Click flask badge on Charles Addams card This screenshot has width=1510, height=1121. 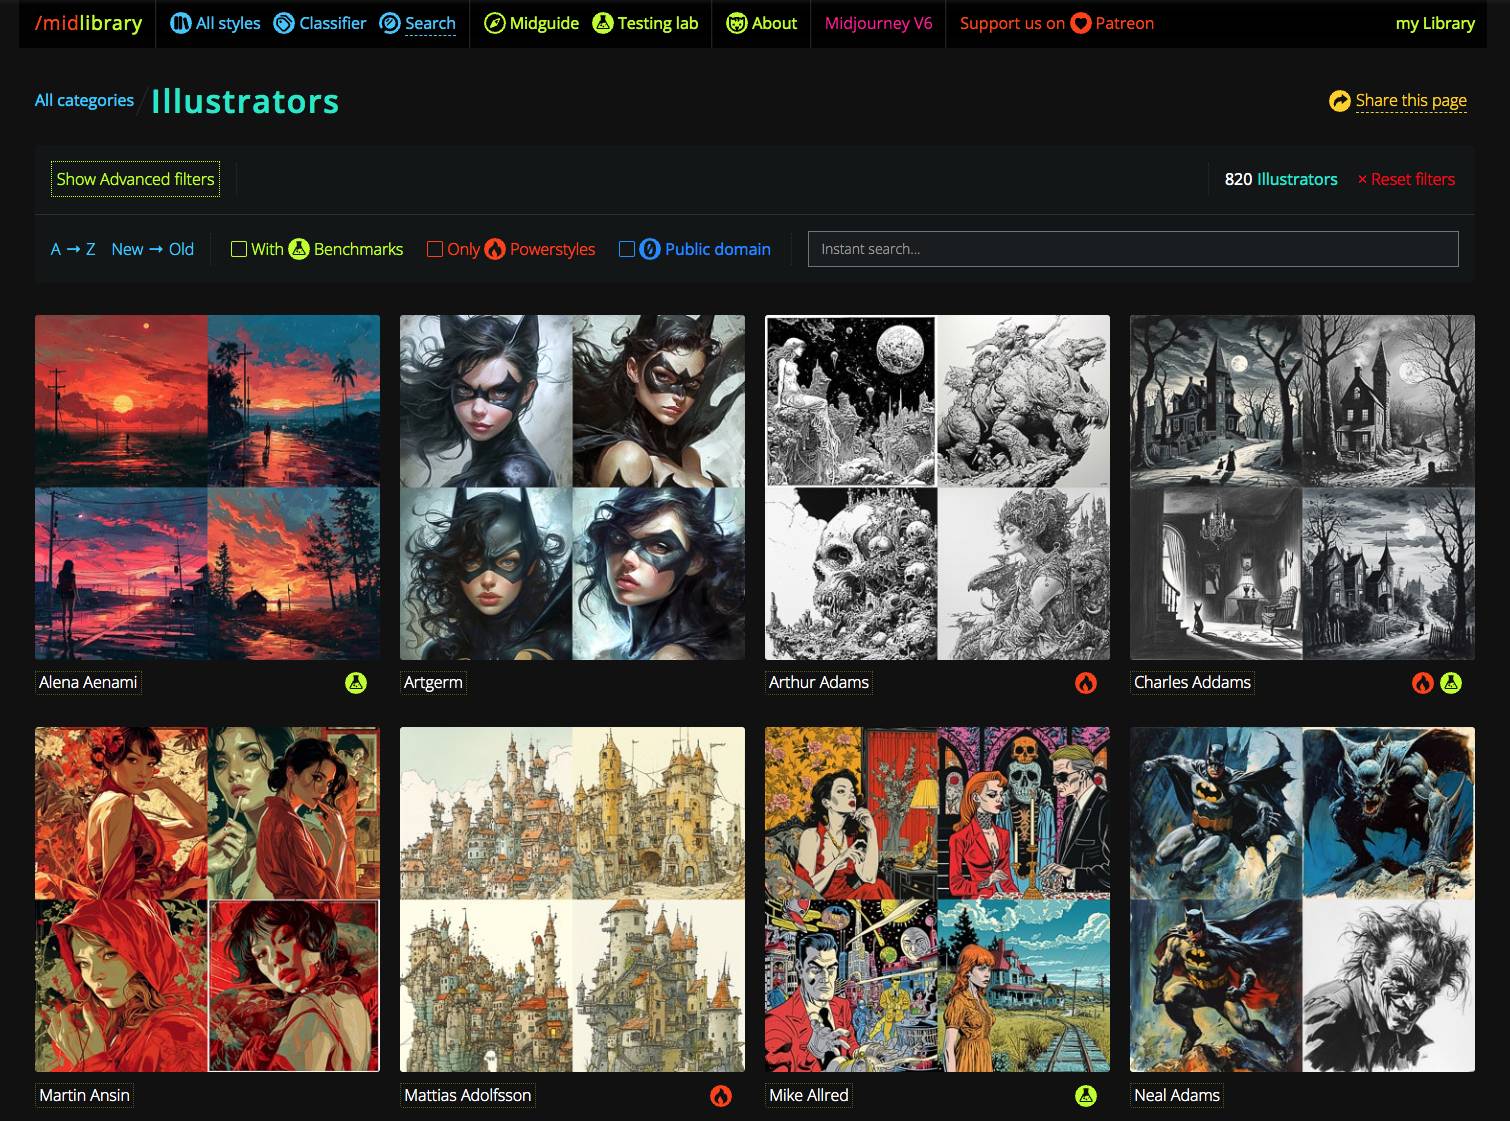tap(1451, 683)
